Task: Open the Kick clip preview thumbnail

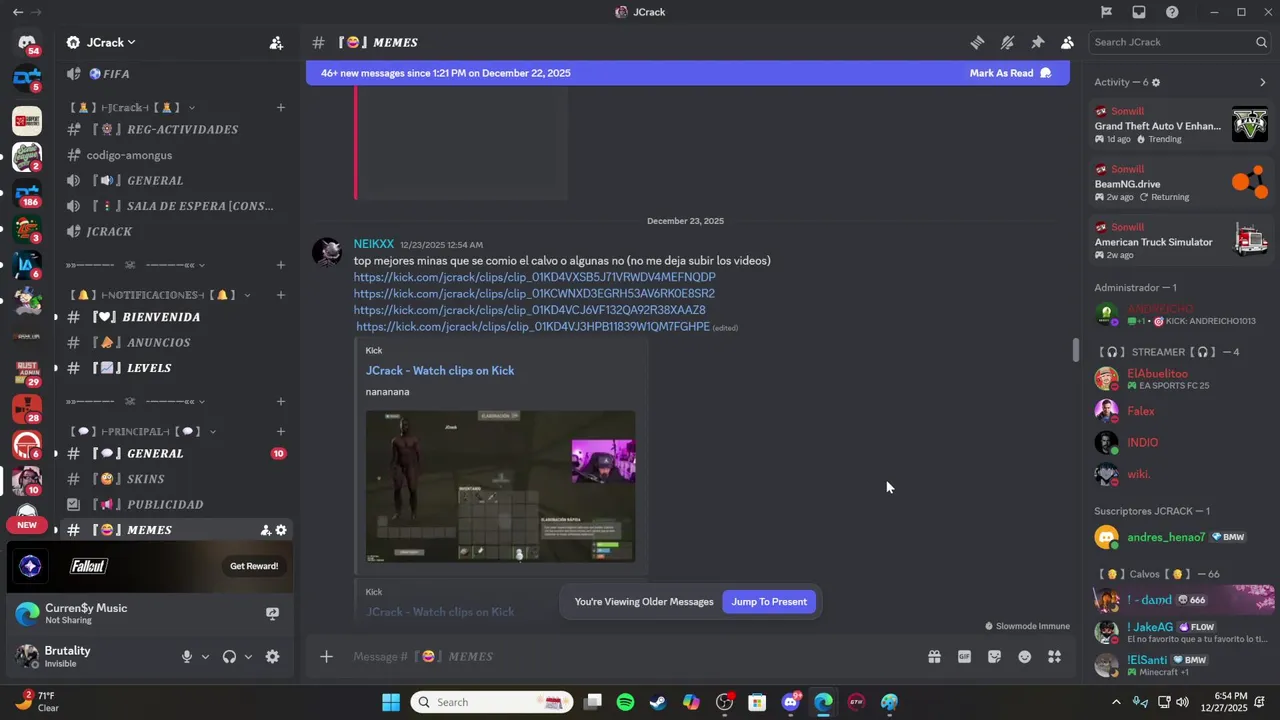Action: point(500,486)
